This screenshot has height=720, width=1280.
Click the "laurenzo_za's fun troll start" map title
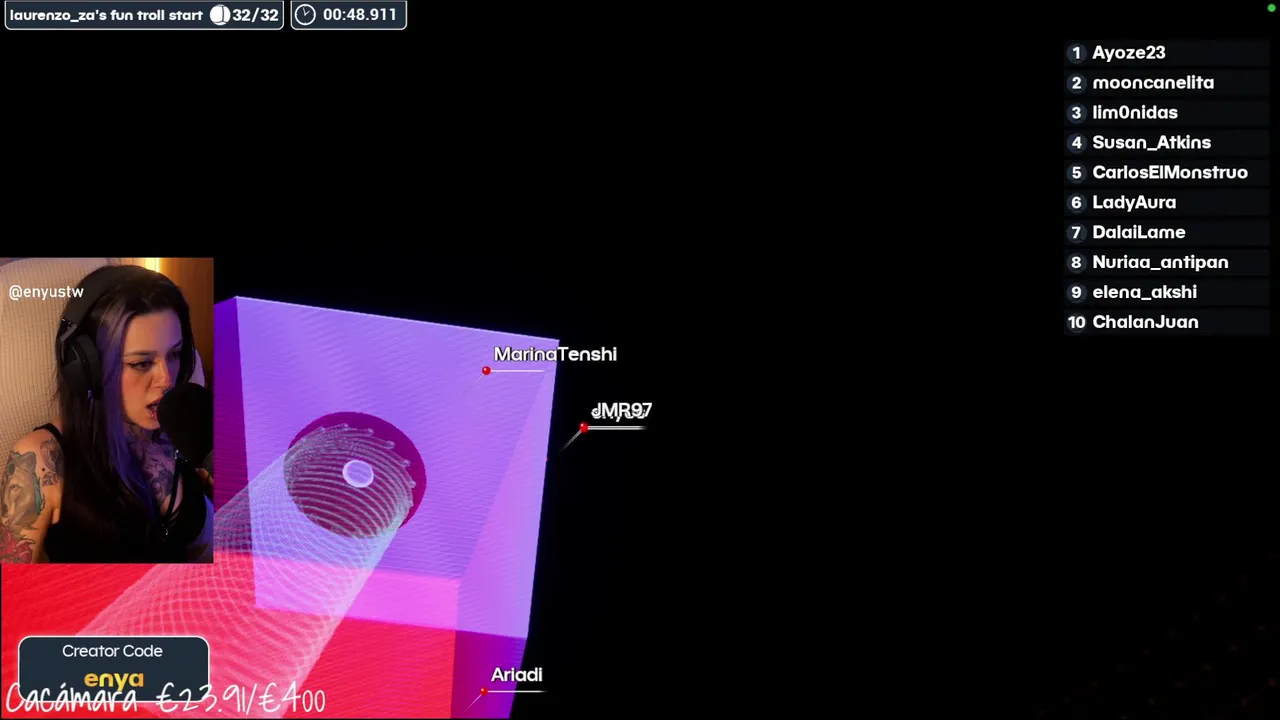pos(106,15)
